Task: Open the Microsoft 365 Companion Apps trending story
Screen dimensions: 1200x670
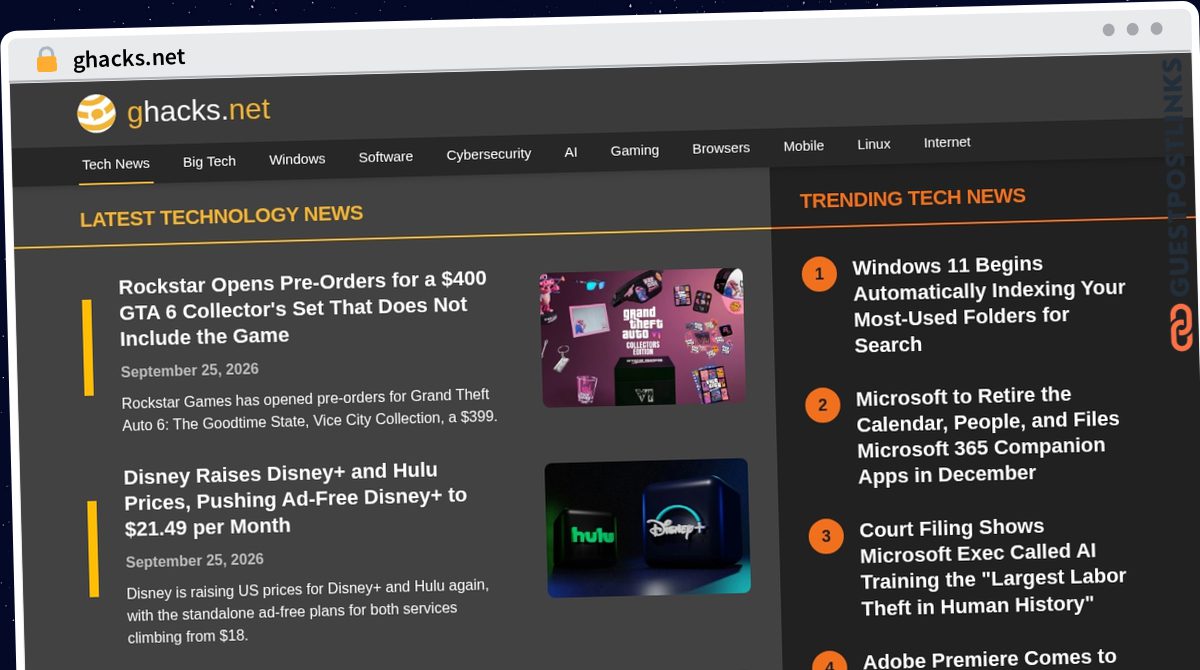Action: 988,434
